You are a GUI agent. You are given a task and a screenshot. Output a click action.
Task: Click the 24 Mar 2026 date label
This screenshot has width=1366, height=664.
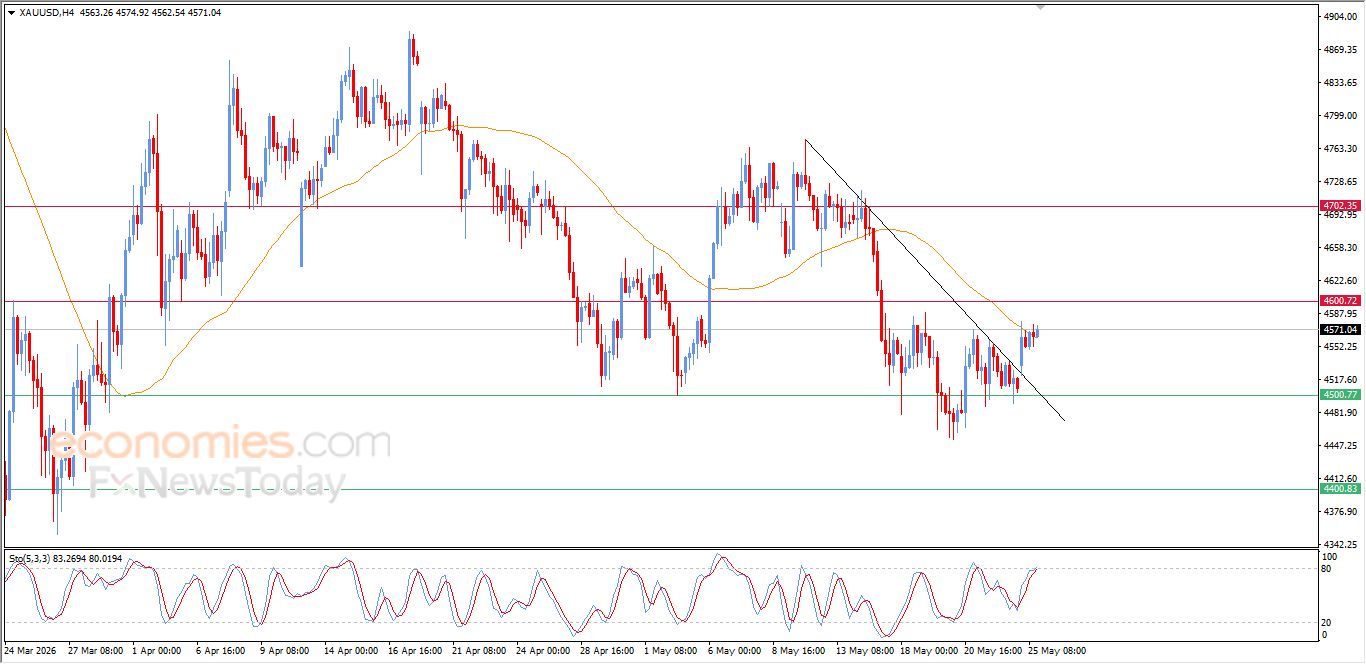[31, 651]
